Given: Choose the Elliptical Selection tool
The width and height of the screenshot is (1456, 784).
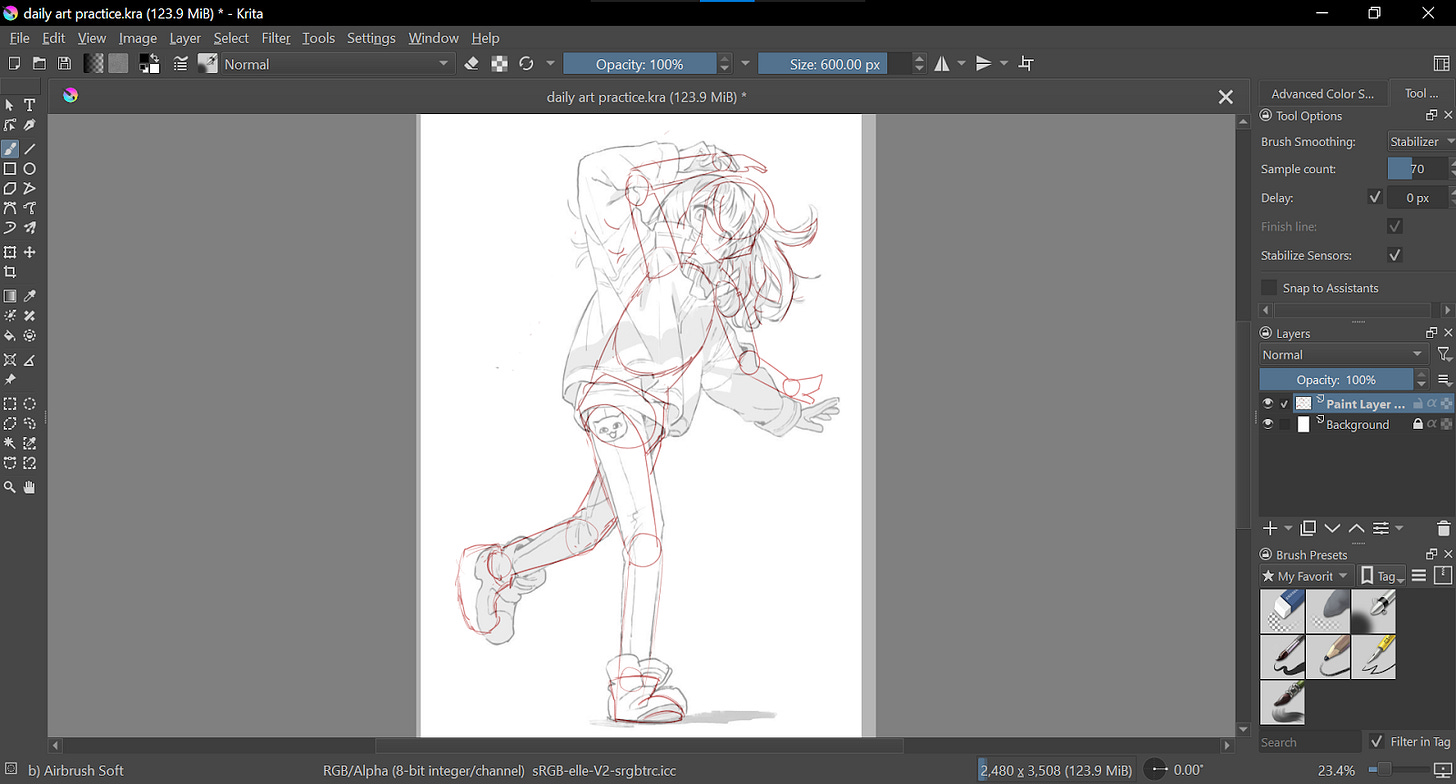Looking at the screenshot, I should pos(30,404).
